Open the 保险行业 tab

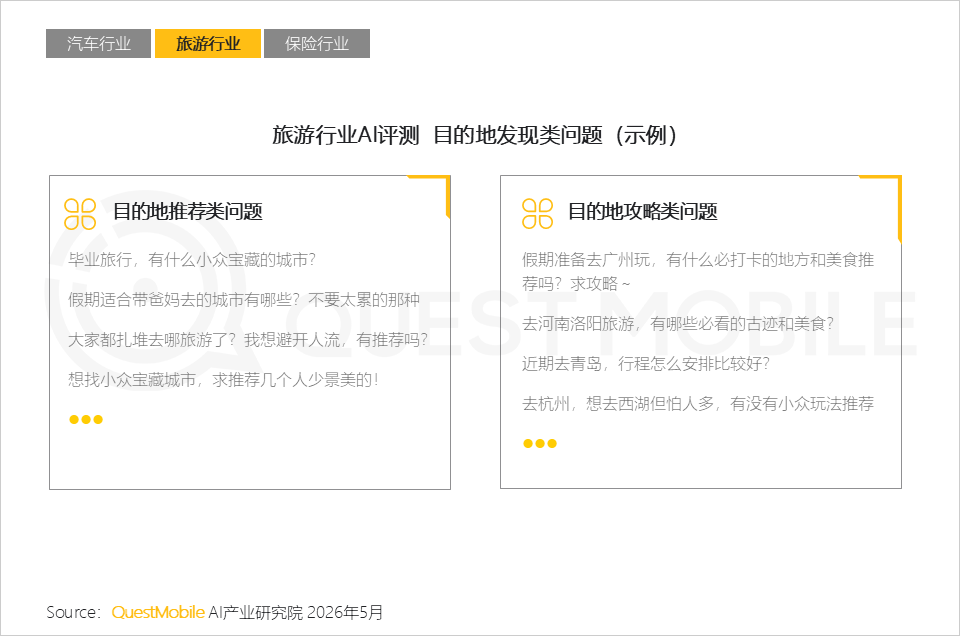click(x=317, y=43)
